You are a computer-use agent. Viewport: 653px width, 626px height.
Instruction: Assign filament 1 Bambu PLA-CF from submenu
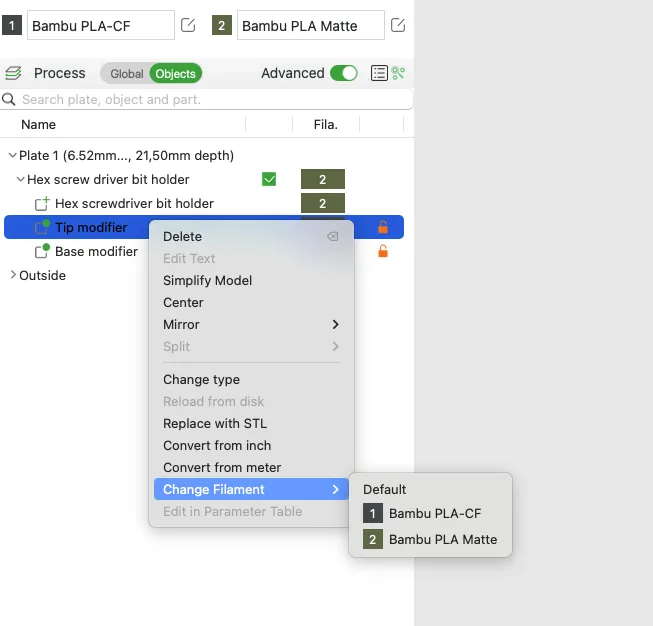point(431,514)
